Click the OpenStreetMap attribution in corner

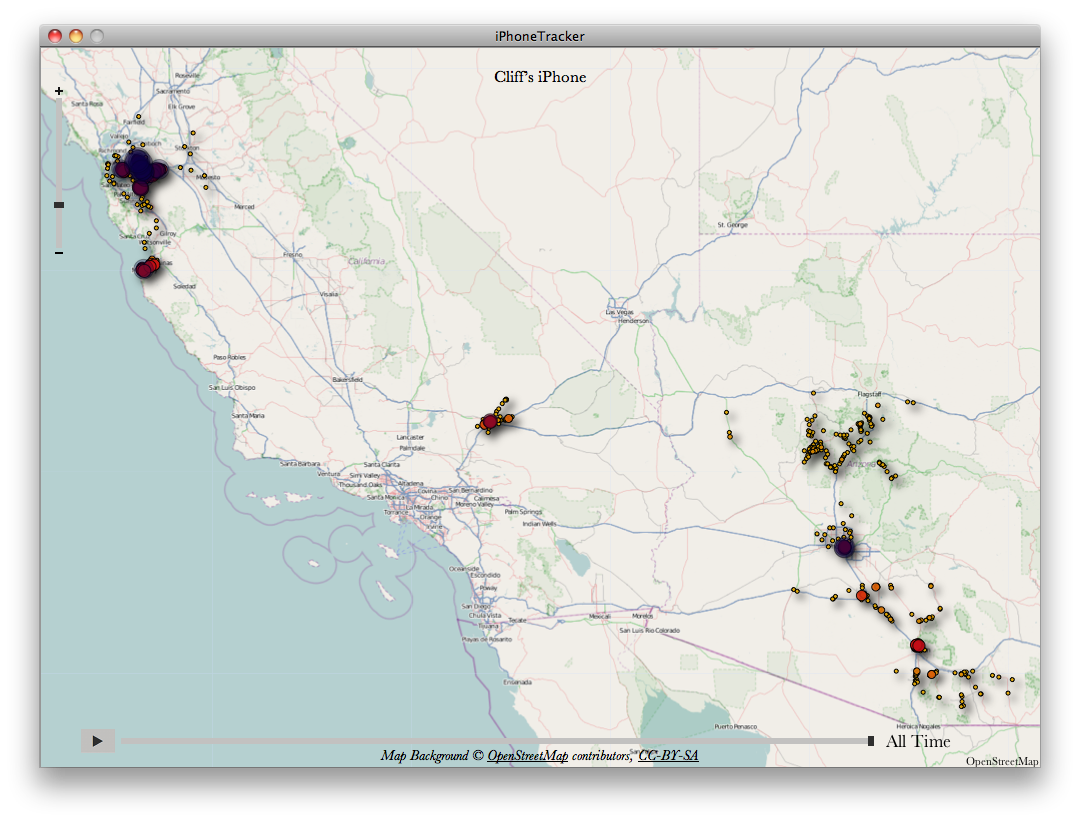[1001, 761]
